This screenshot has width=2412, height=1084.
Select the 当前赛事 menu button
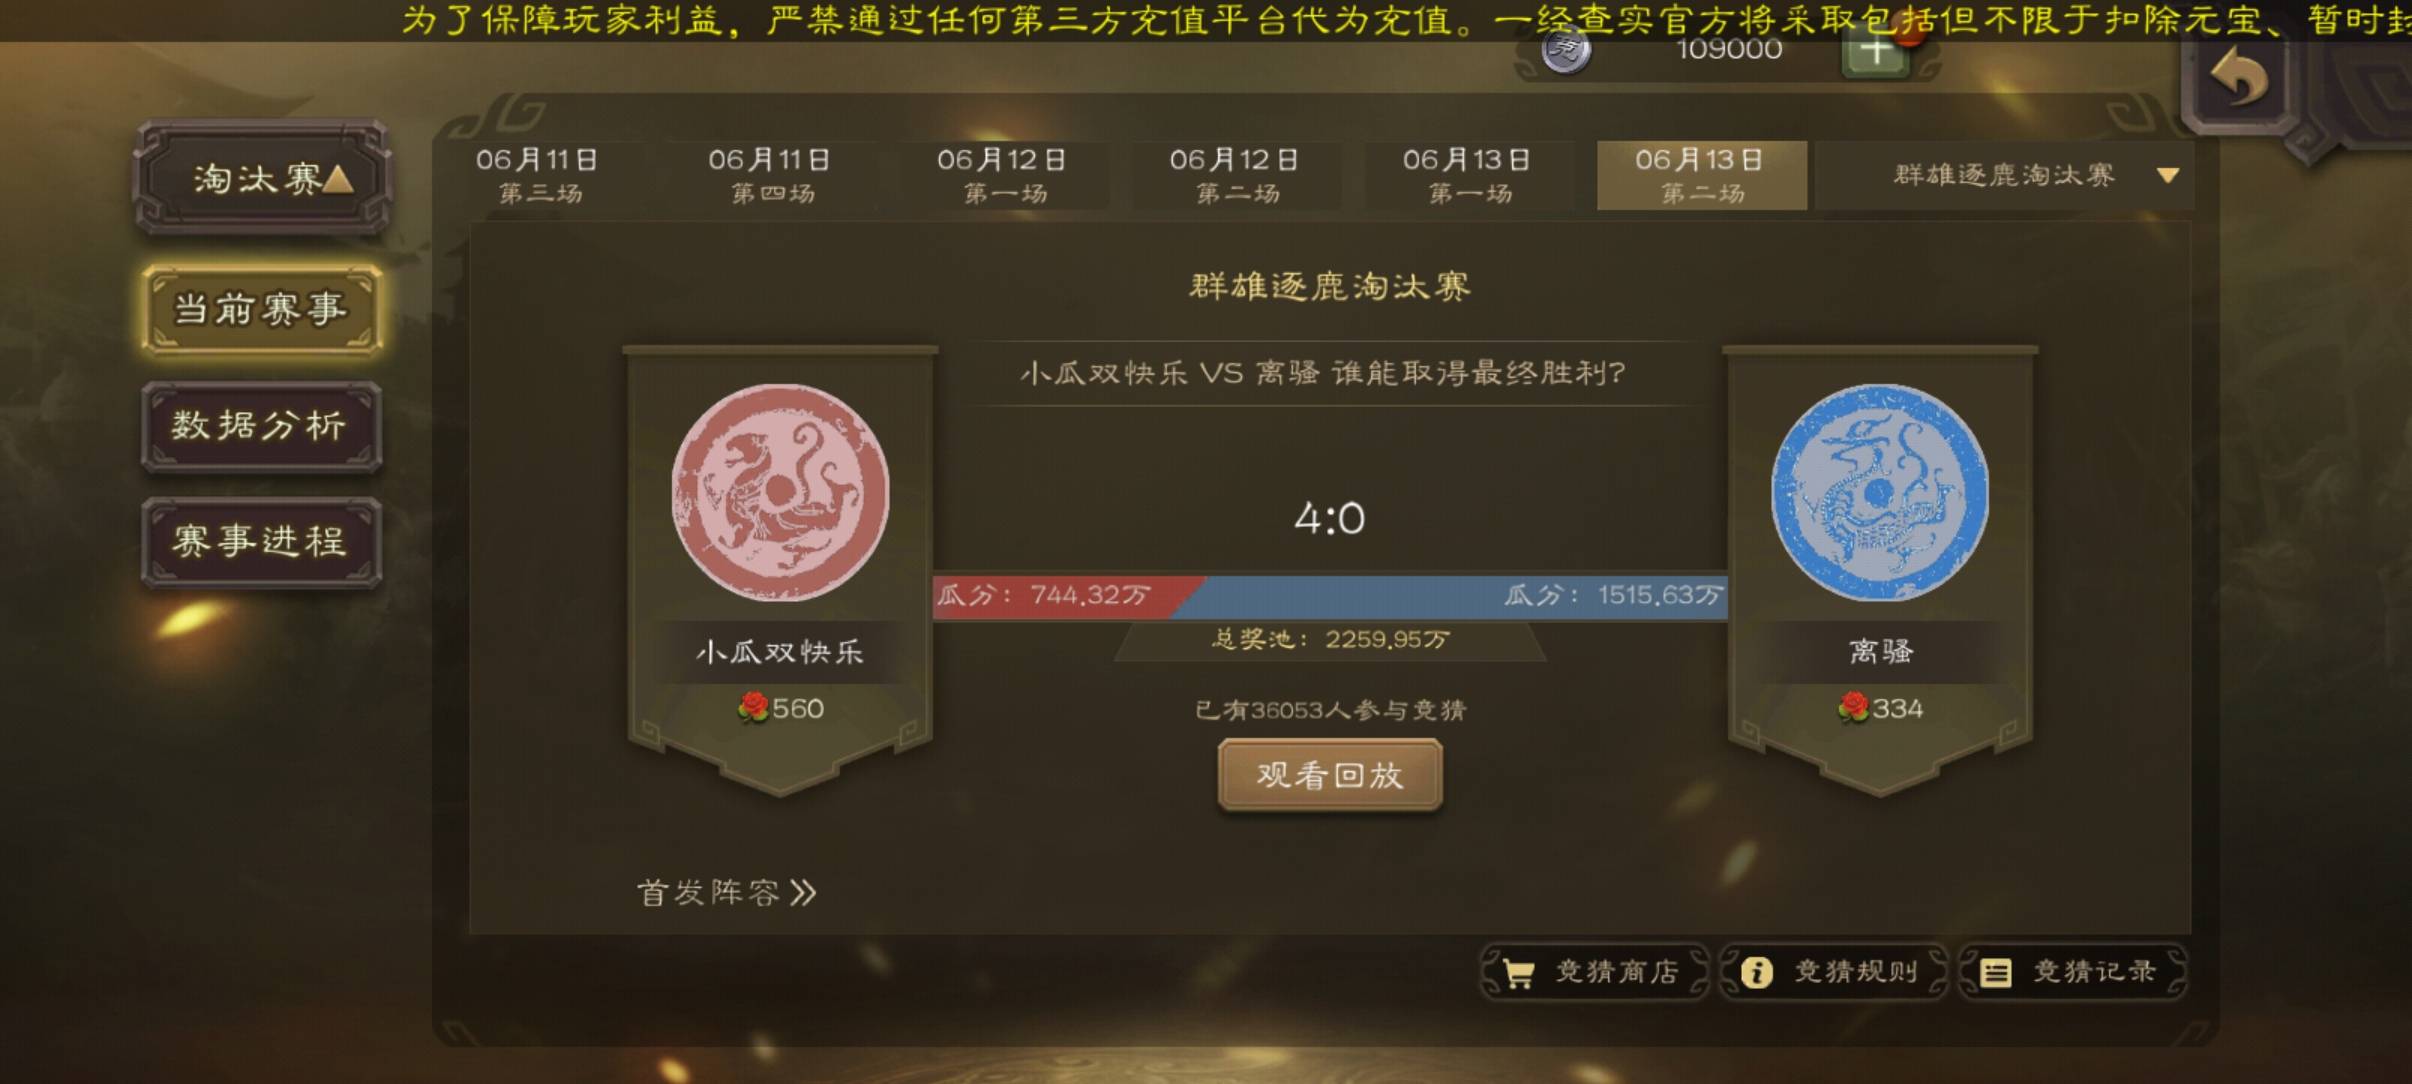tap(261, 310)
